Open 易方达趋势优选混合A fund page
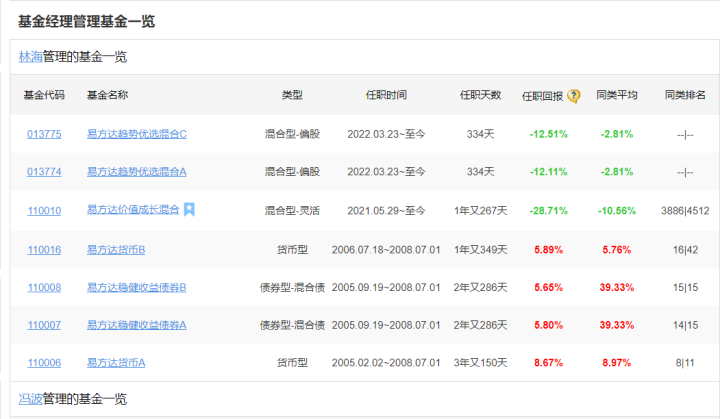Screen dimensions: 720x419 pyautogui.click(x=136, y=172)
